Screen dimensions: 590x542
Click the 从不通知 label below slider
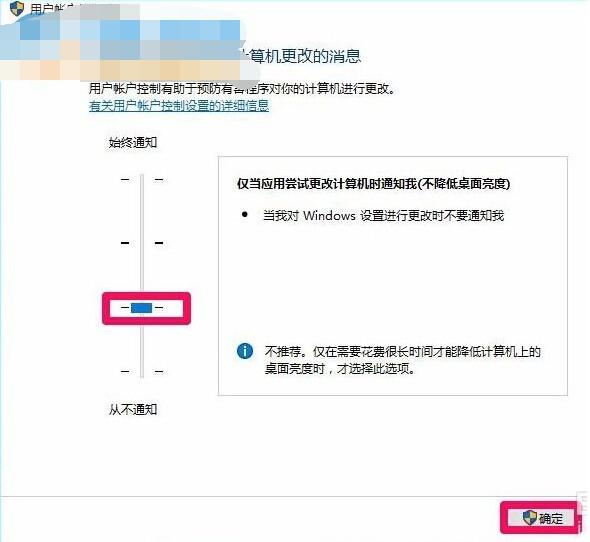click(x=133, y=409)
